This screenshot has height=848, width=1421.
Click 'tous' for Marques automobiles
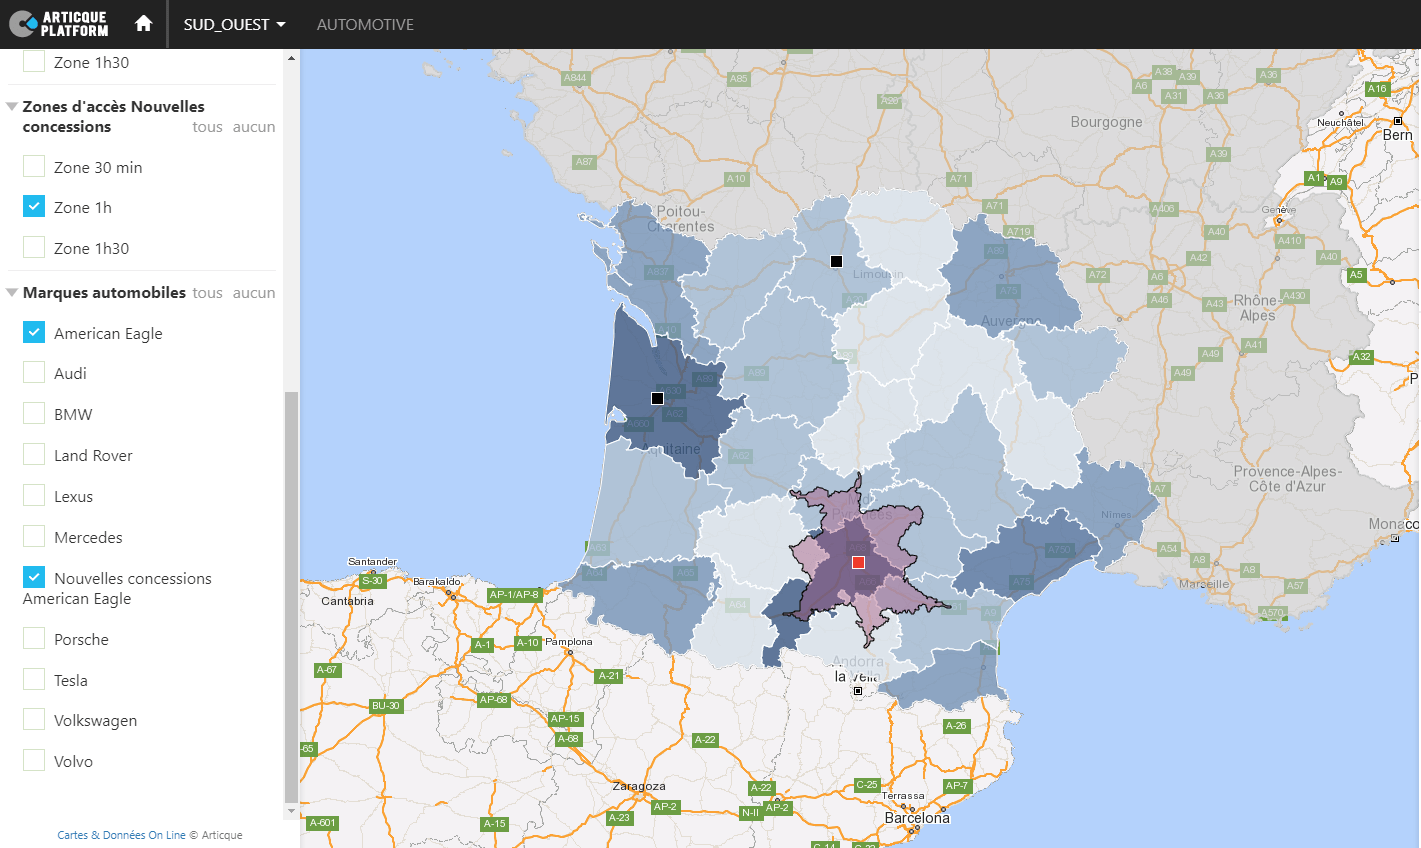207,293
